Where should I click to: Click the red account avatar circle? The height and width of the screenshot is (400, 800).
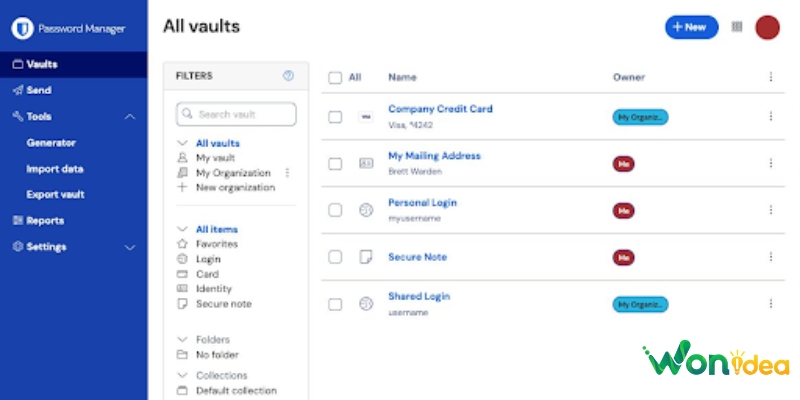click(x=767, y=27)
